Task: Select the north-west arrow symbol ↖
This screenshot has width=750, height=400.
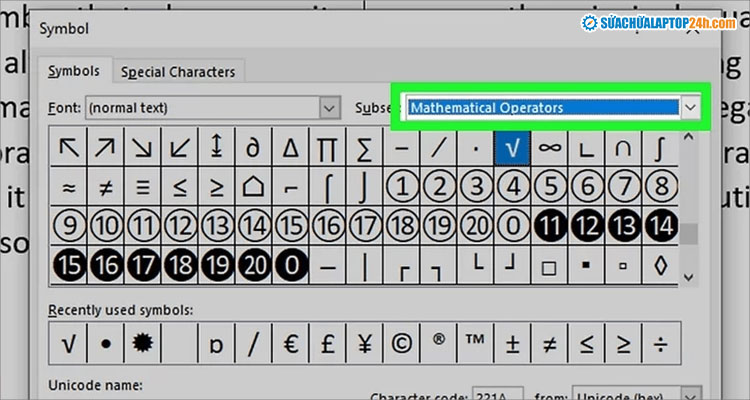Action: click(x=69, y=148)
